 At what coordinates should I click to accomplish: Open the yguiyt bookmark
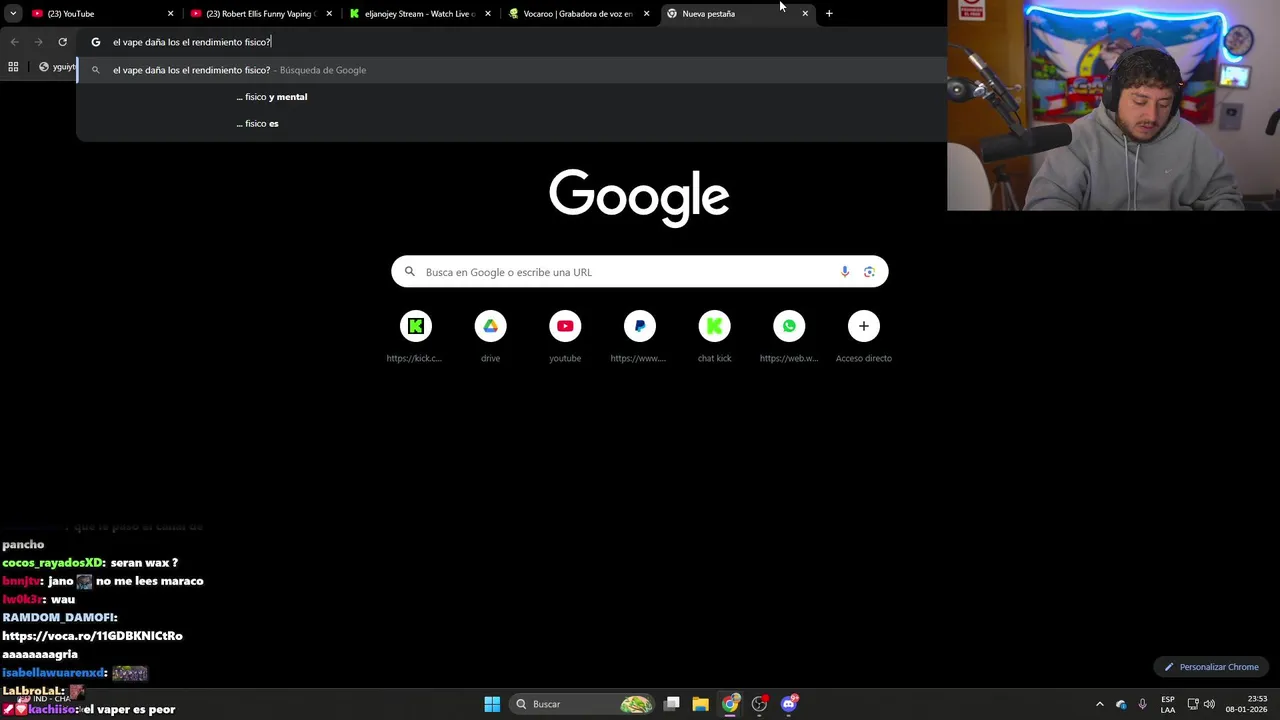pyautogui.click(x=57, y=67)
